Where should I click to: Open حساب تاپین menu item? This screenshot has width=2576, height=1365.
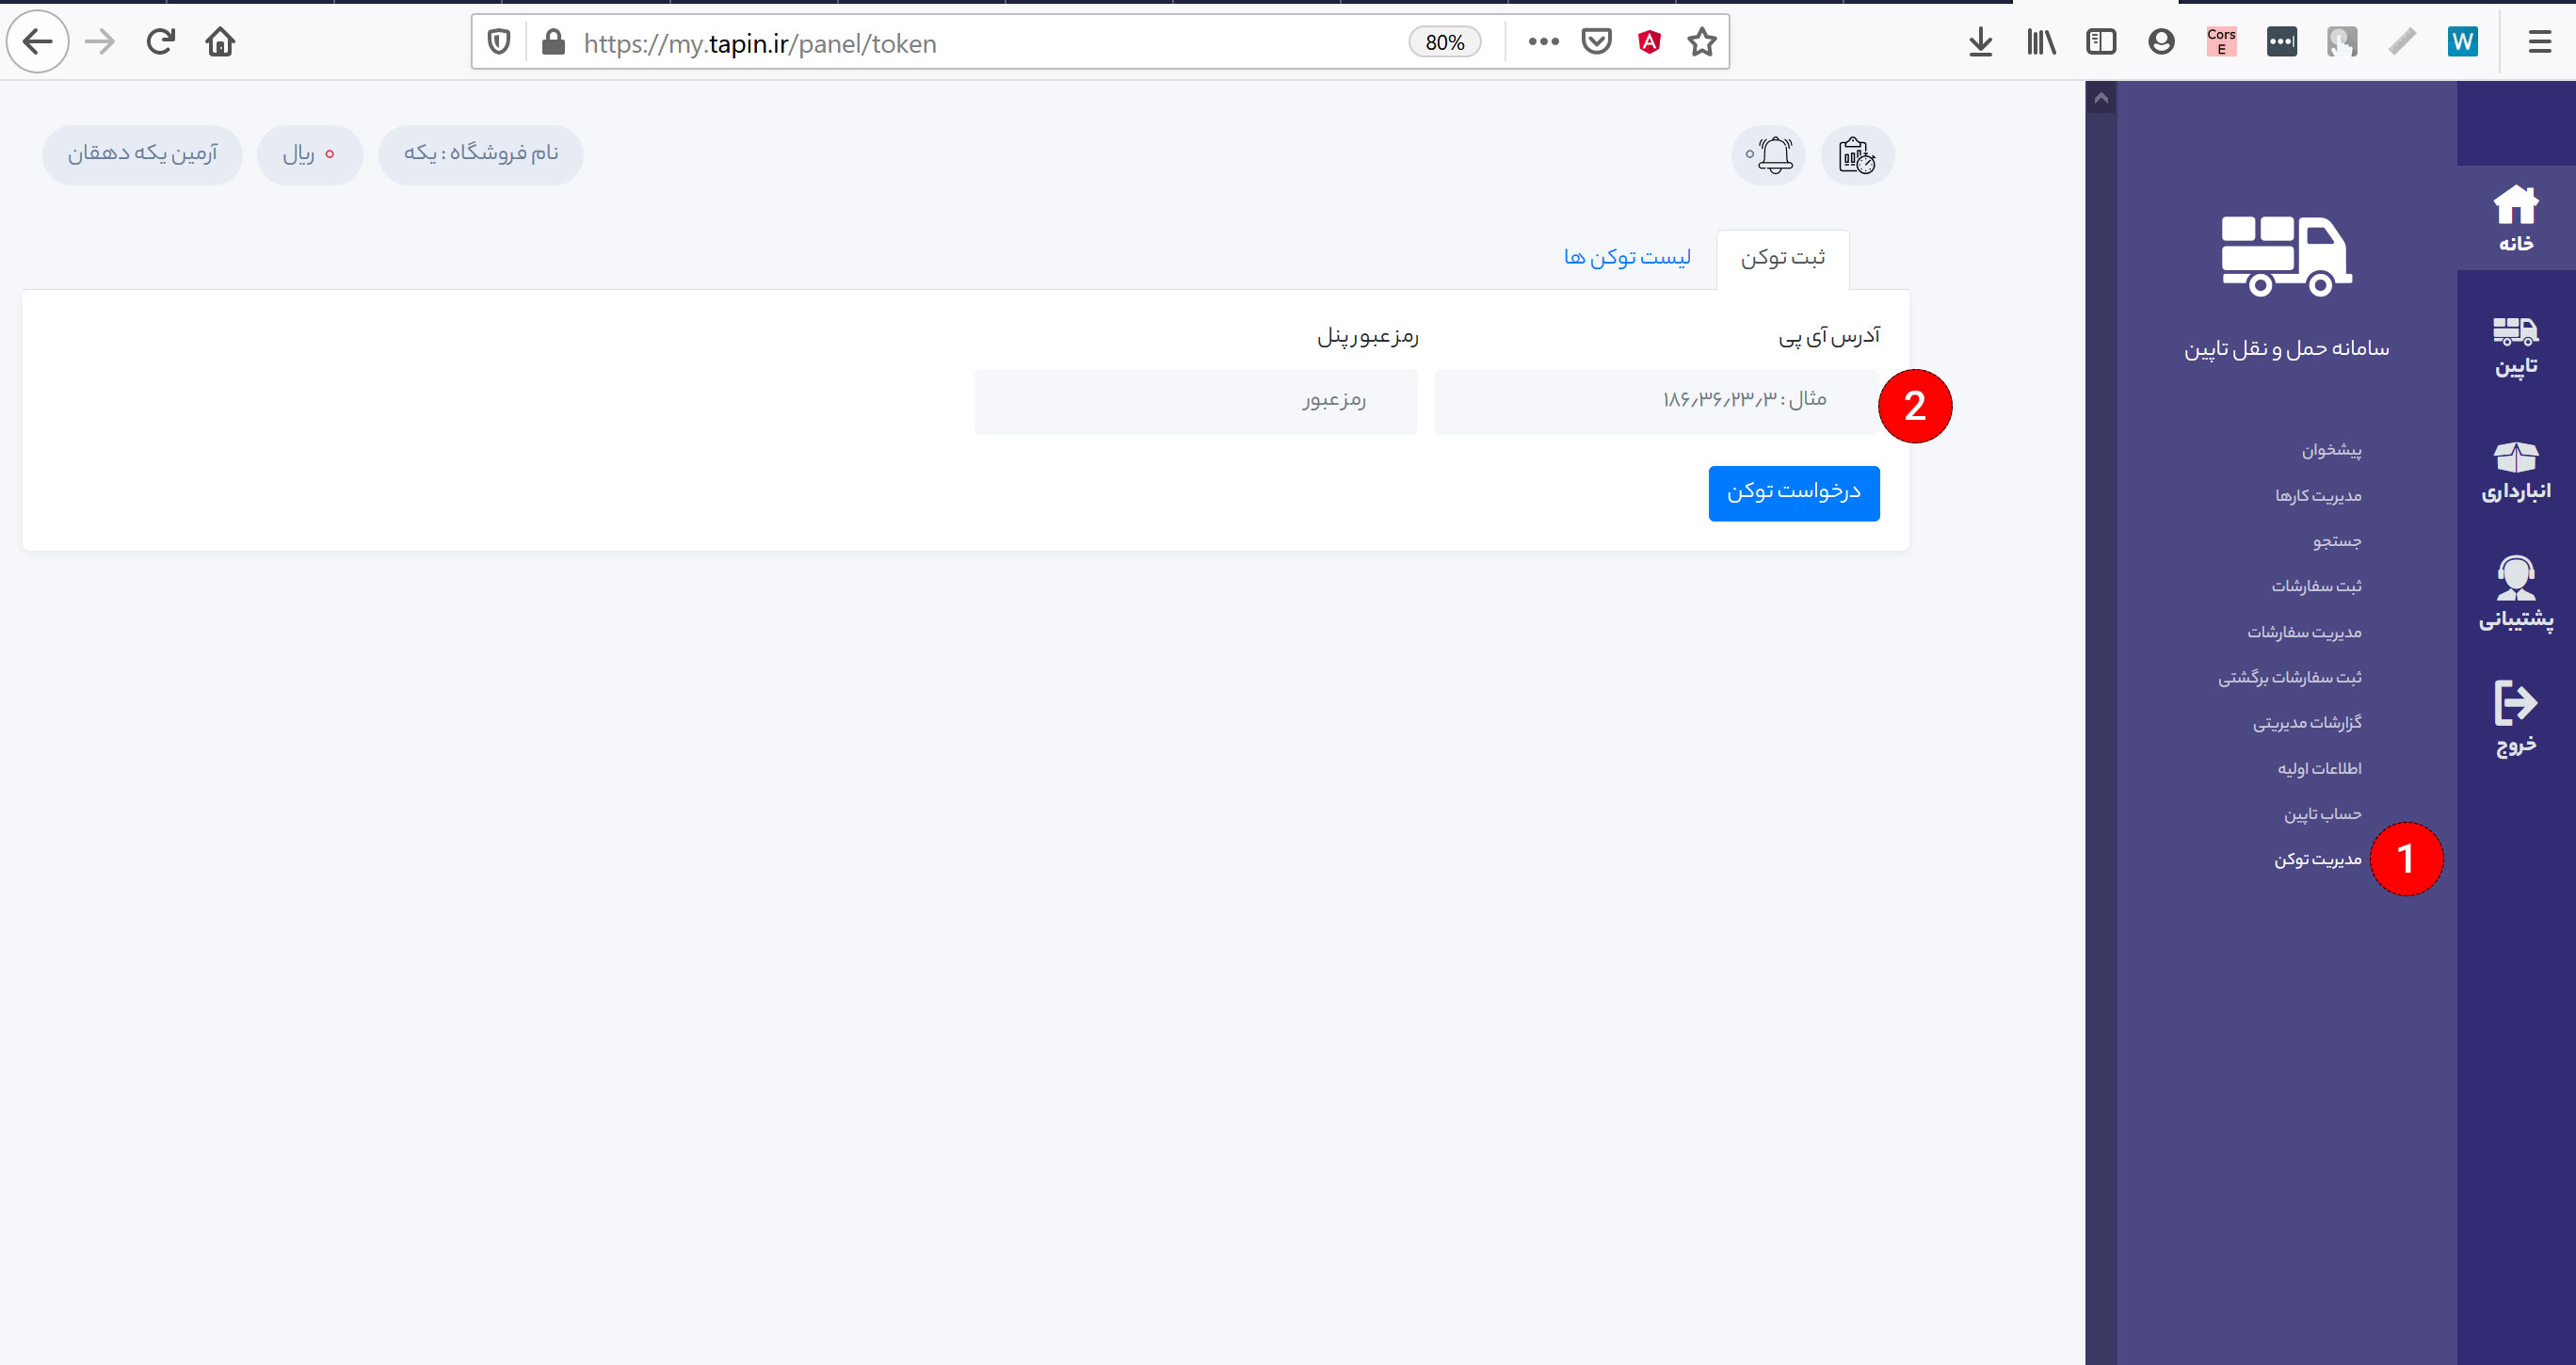click(2322, 814)
